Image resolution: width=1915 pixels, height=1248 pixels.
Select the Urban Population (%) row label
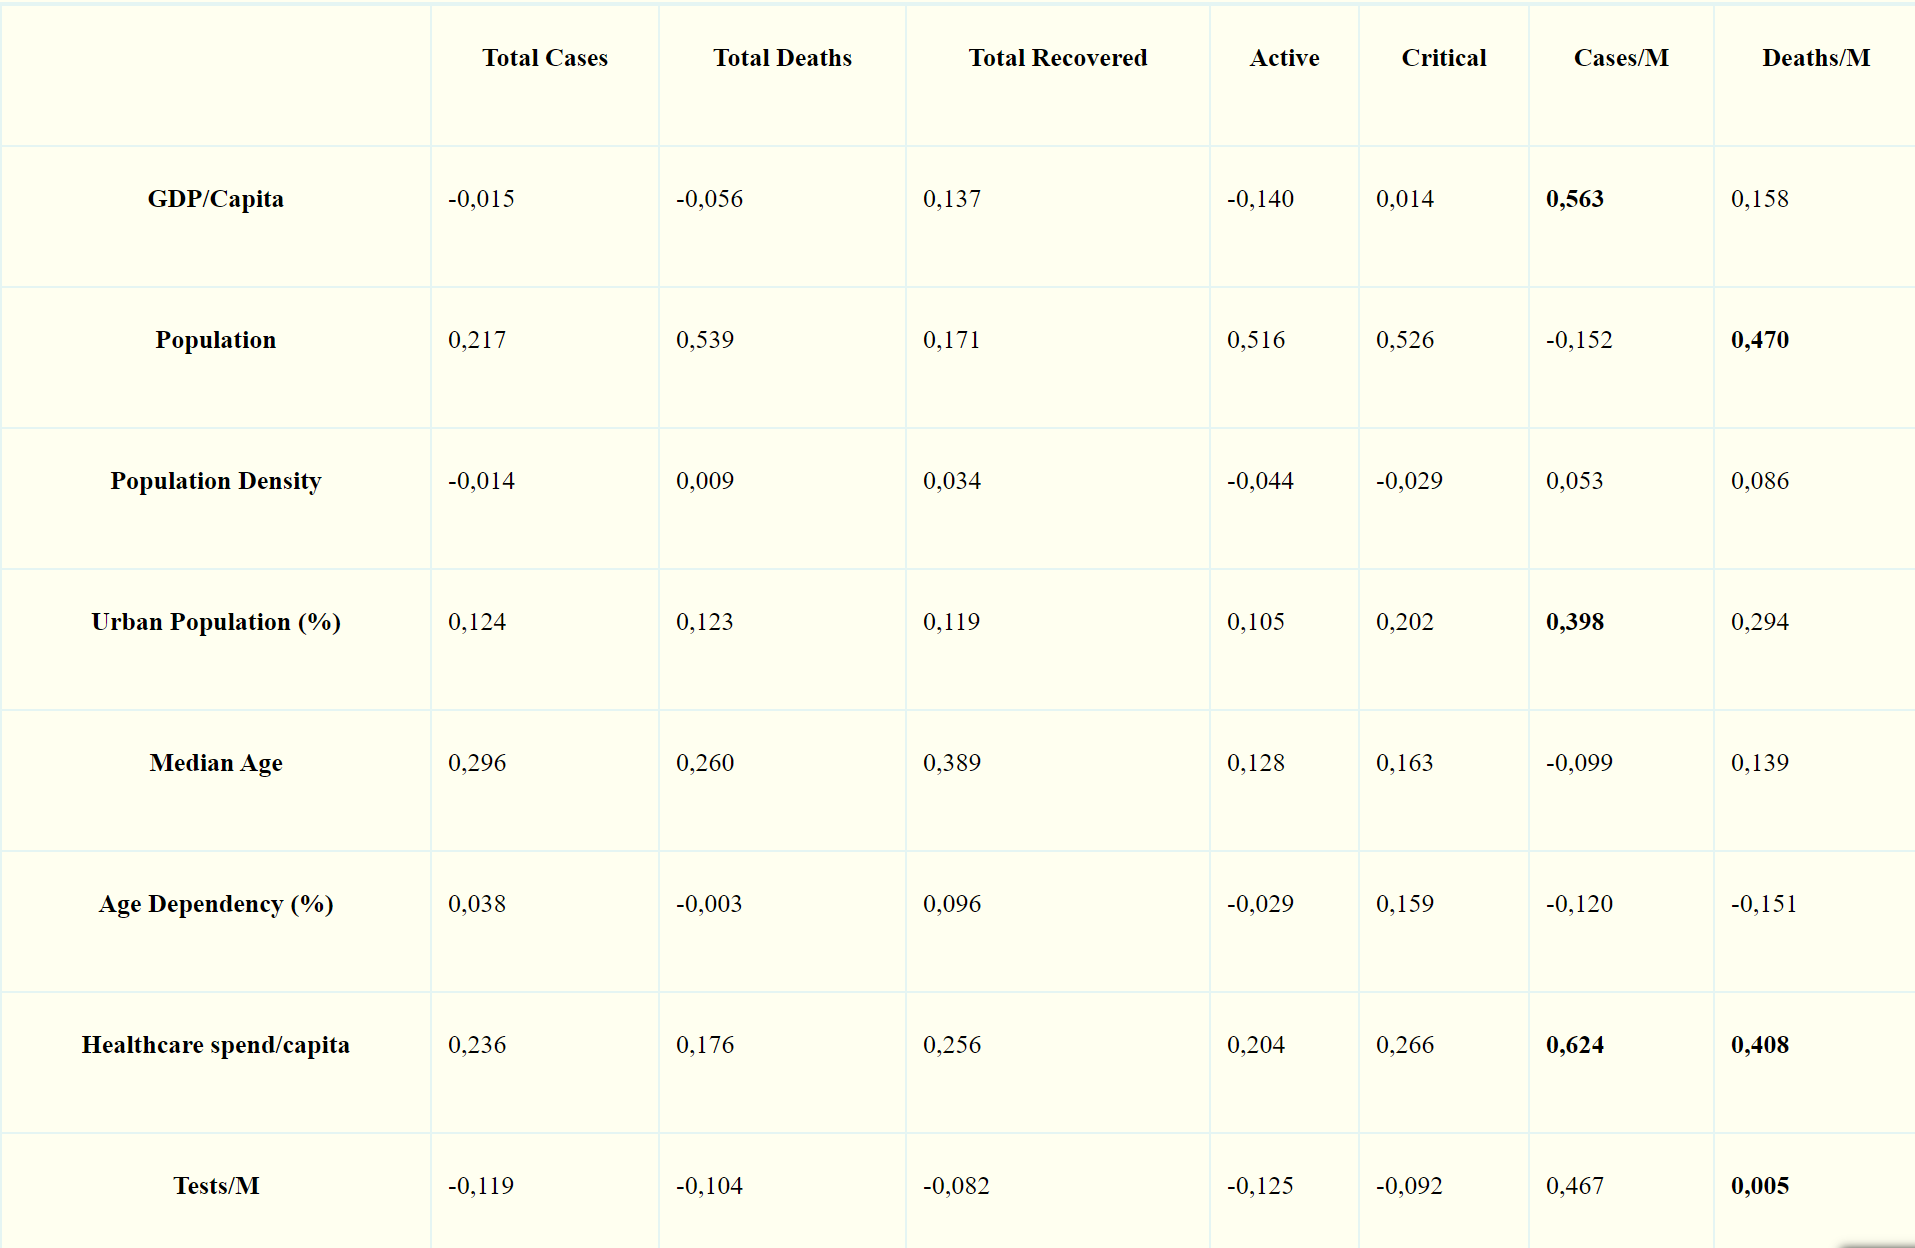pos(216,622)
